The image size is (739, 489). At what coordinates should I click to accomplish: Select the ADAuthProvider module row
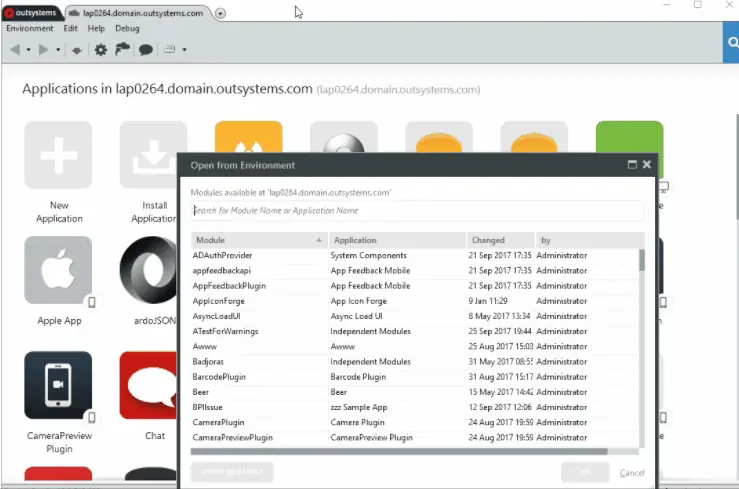coord(415,255)
